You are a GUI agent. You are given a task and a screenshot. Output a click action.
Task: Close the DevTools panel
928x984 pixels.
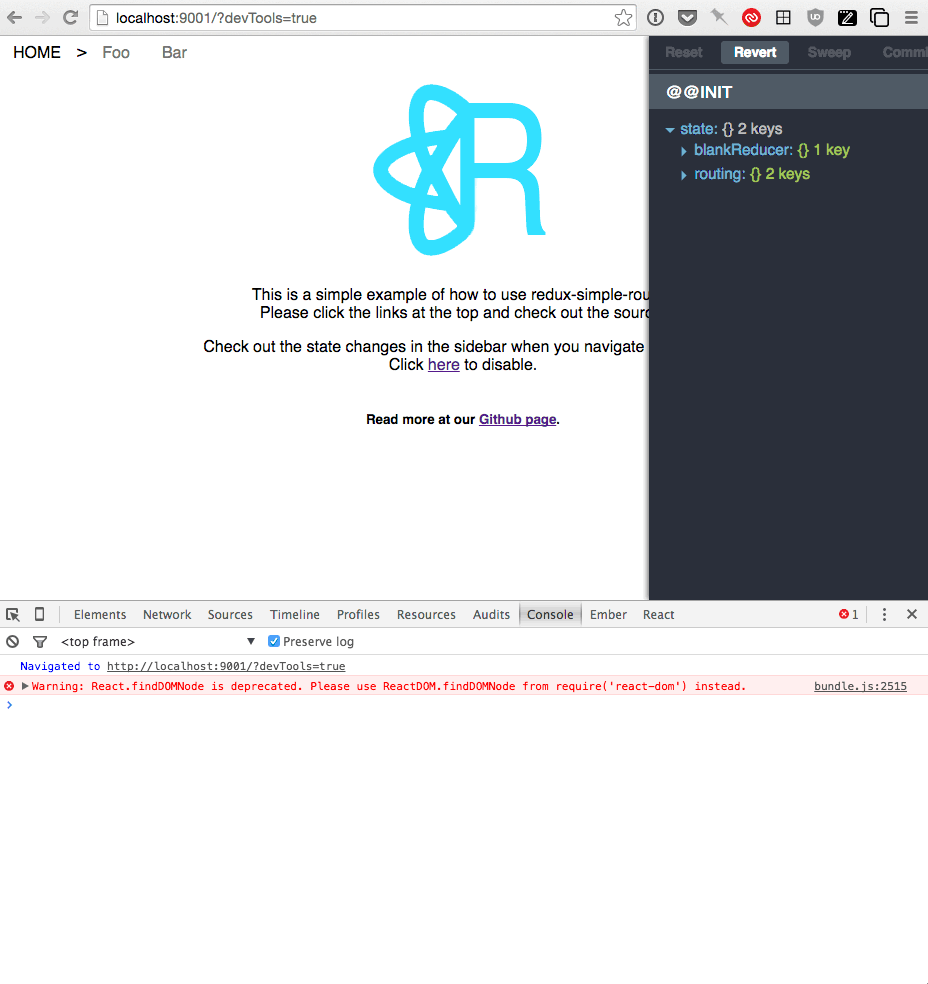pyautogui.click(x=912, y=614)
